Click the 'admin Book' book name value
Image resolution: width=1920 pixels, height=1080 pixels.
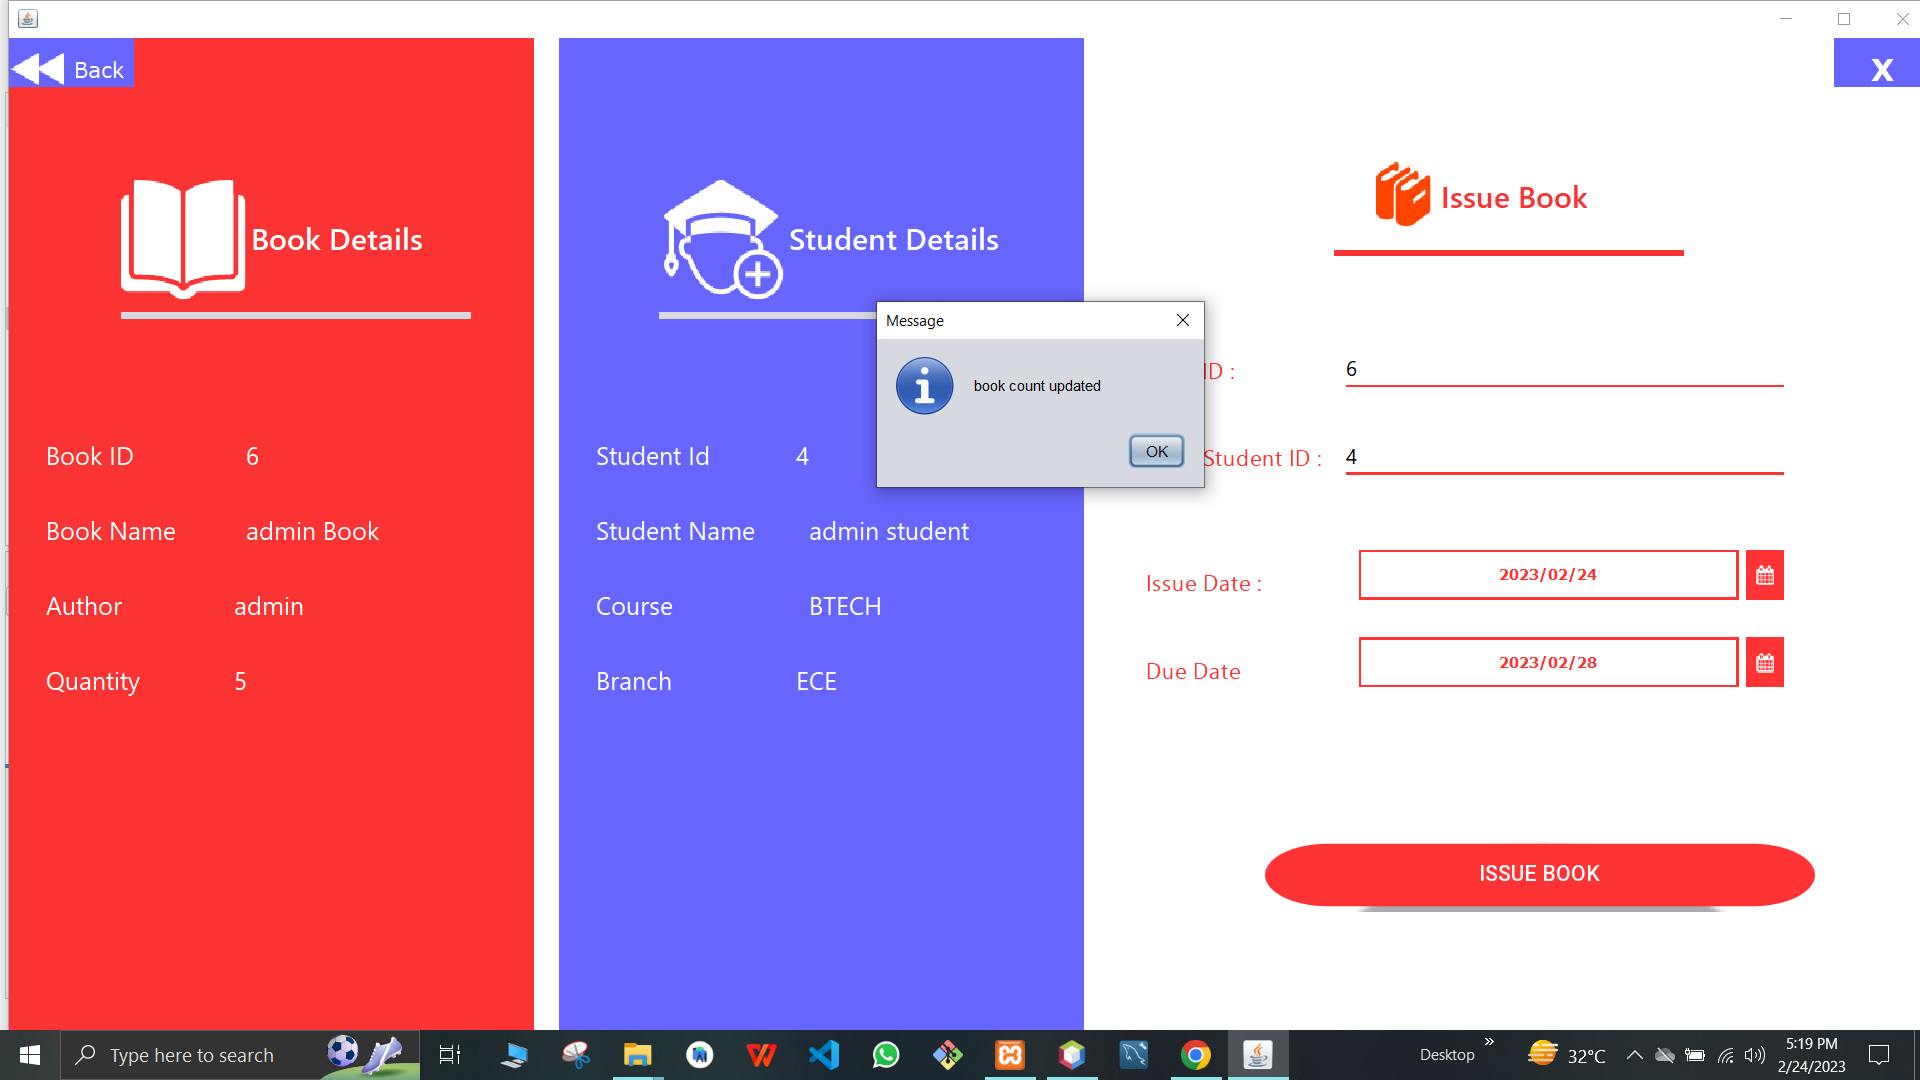[312, 531]
